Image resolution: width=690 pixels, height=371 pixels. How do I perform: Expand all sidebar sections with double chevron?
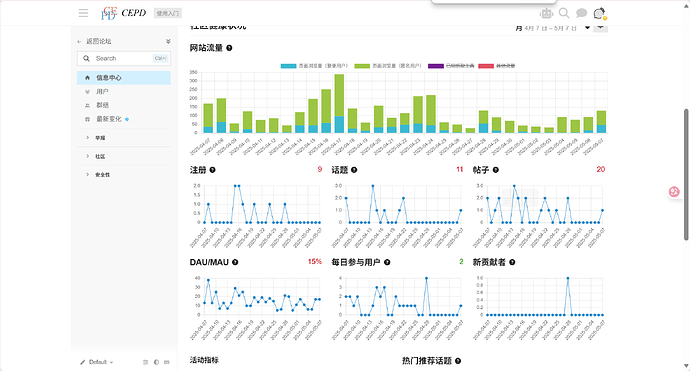click(x=168, y=41)
